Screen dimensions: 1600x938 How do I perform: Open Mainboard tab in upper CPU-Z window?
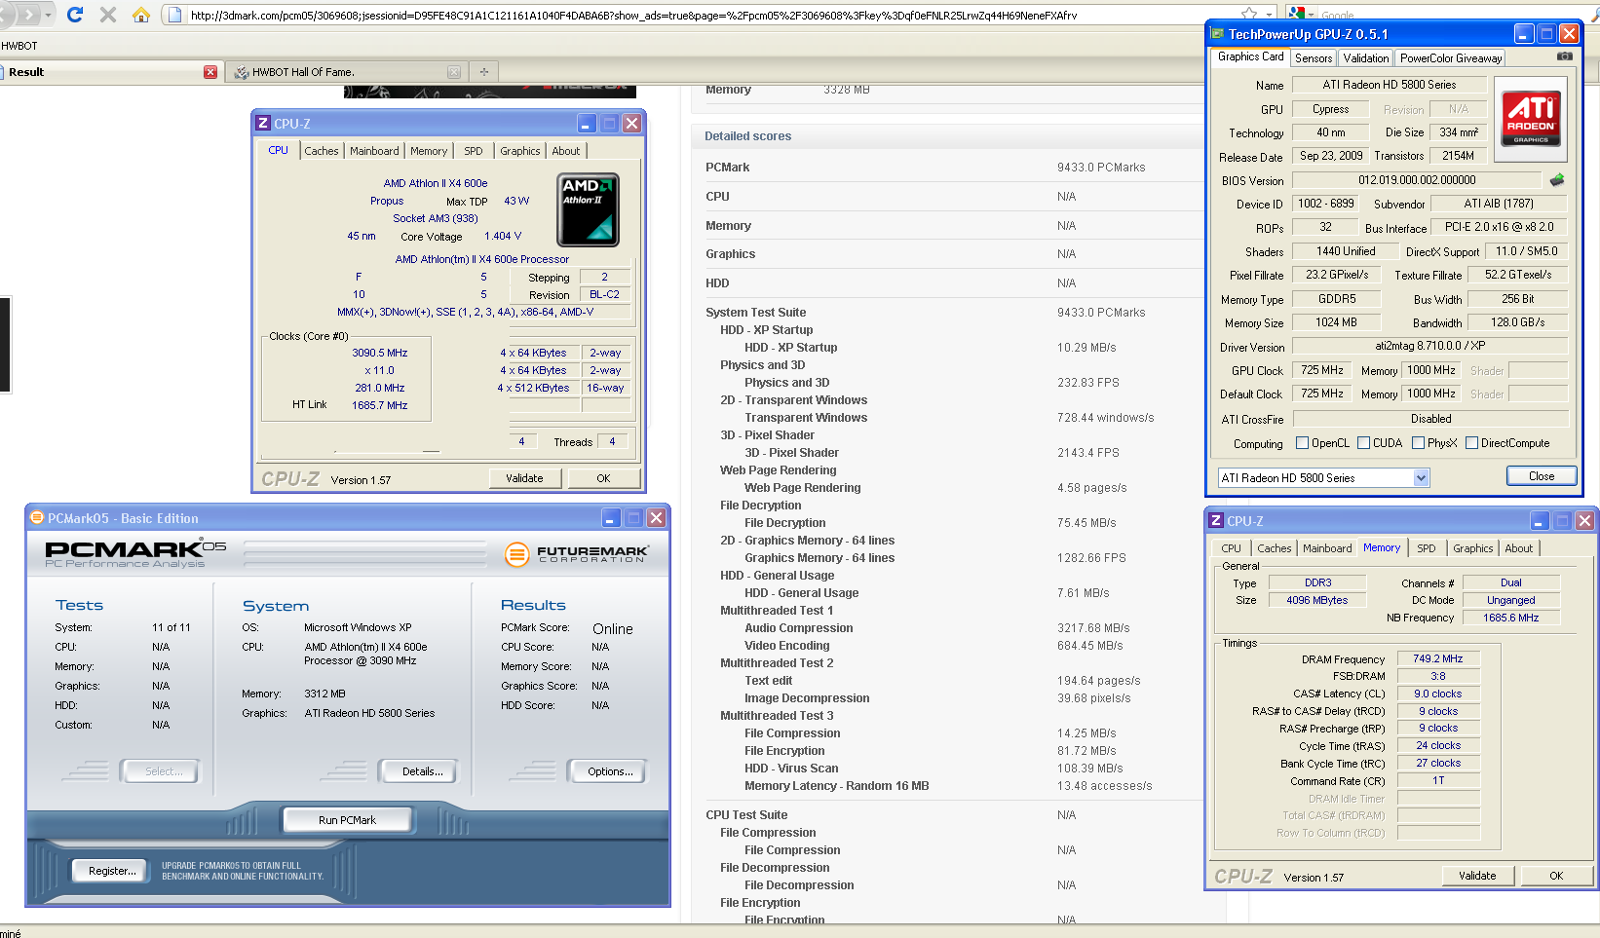pos(374,151)
